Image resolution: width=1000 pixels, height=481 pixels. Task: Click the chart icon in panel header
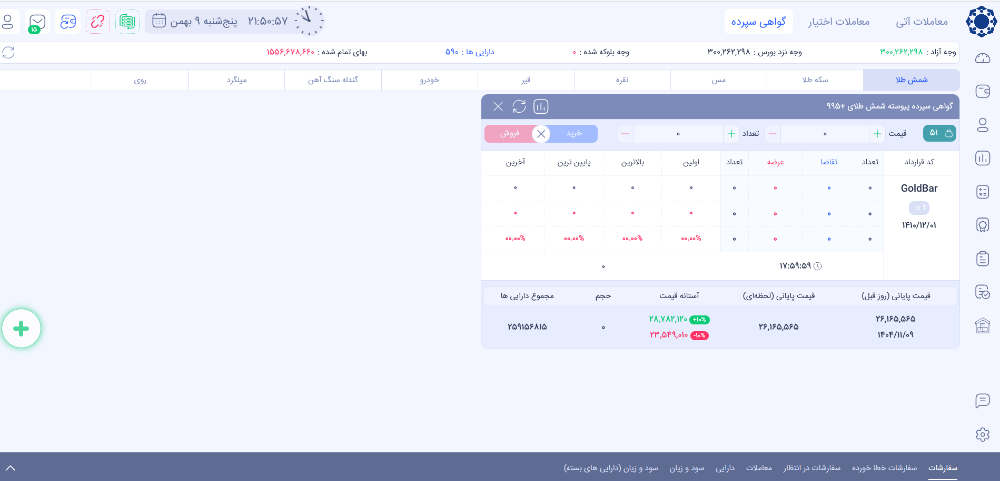(541, 106)
